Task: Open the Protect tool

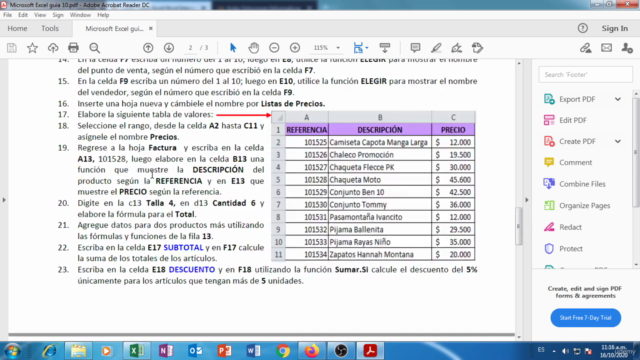Action: tap(571, 249)
